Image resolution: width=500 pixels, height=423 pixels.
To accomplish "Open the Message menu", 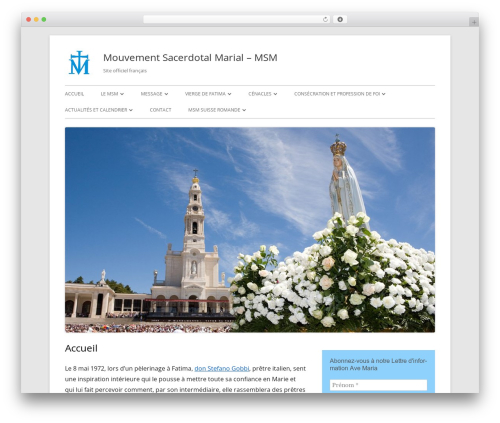I will coord(151,94).
